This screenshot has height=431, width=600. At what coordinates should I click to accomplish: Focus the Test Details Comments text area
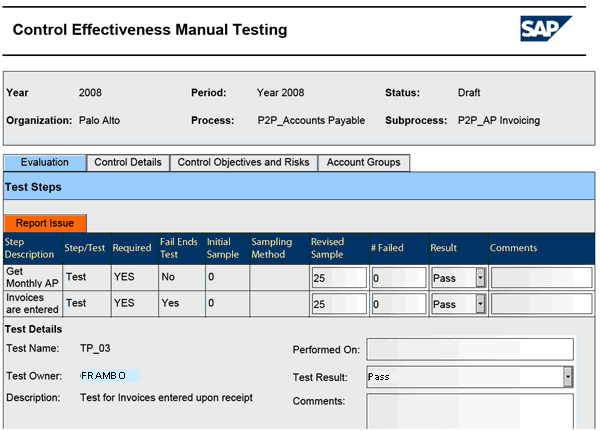[470, 410]
